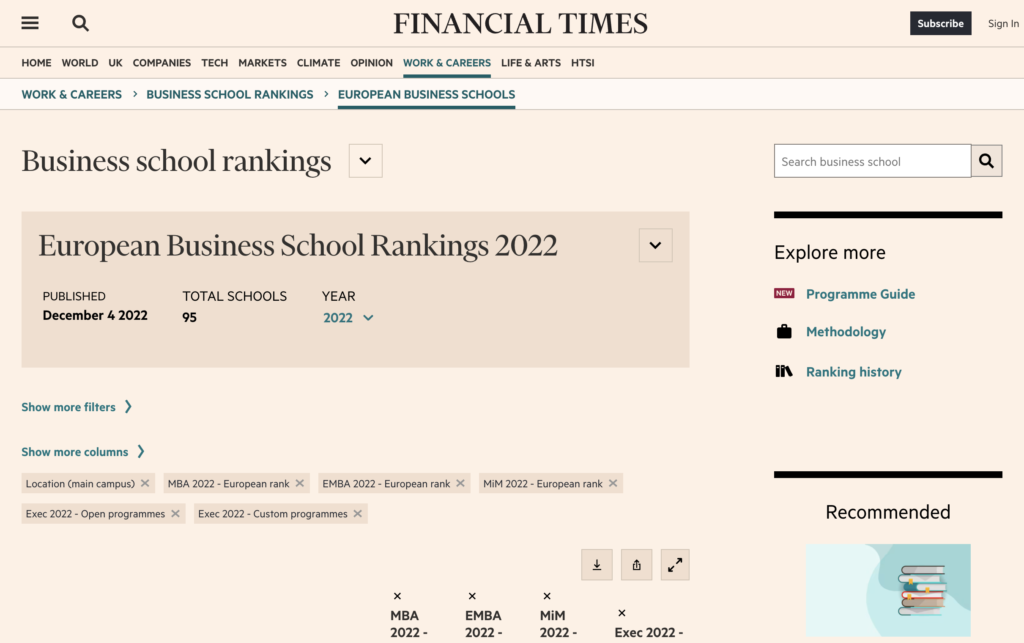Download the rankings table
Screen dimensions: 1024x643
pos(597,565)
